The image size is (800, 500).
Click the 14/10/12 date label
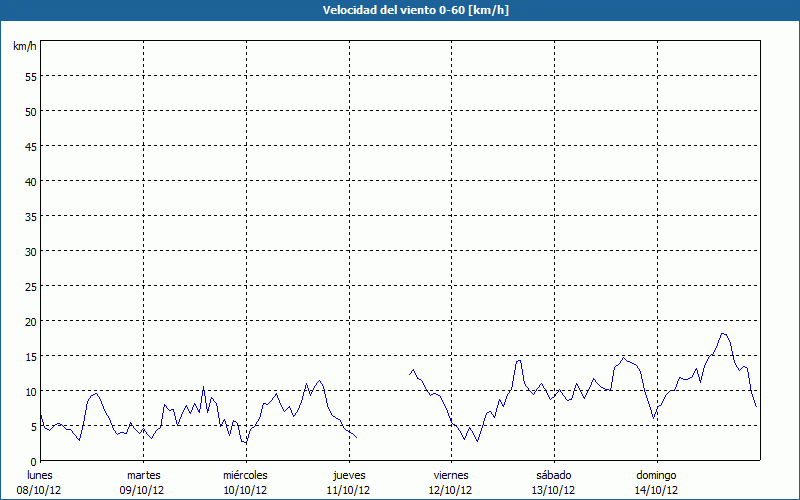656,490
